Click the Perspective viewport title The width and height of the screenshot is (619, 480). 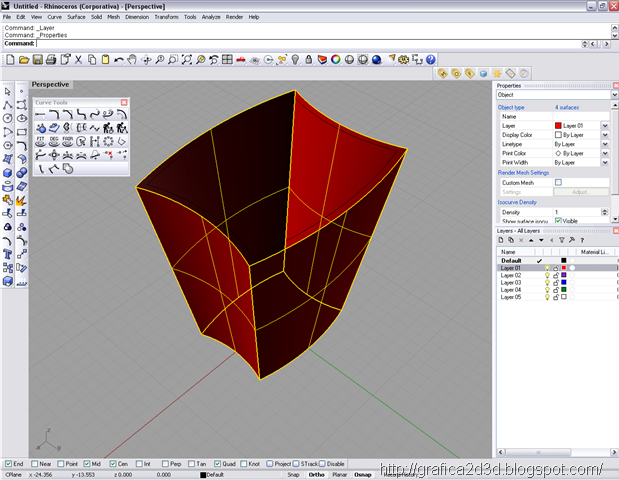[50, 84]
